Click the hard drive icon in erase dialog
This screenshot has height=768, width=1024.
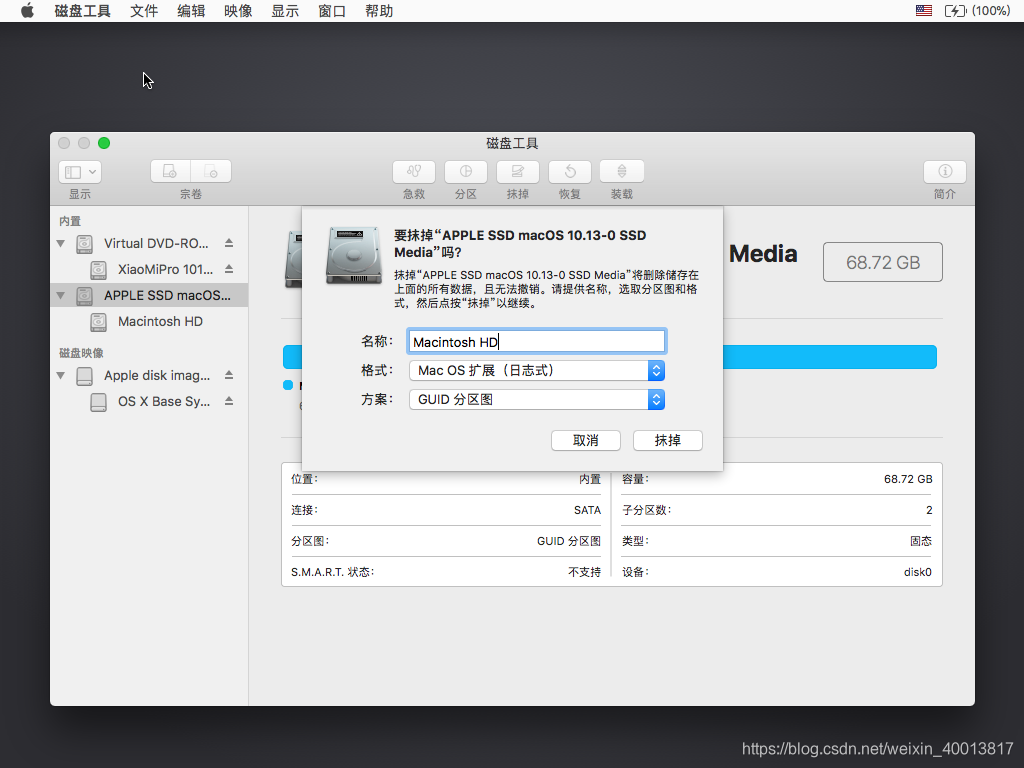pyautogui.click(x=354, y=255)
